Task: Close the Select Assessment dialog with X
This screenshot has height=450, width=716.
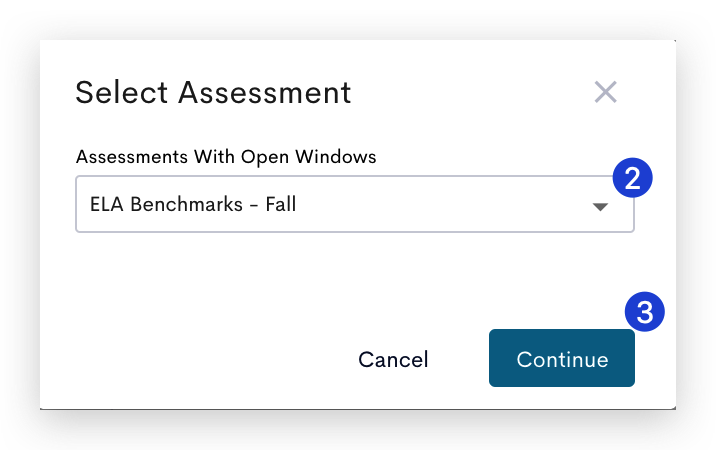Action: click(x=605, y=92)
